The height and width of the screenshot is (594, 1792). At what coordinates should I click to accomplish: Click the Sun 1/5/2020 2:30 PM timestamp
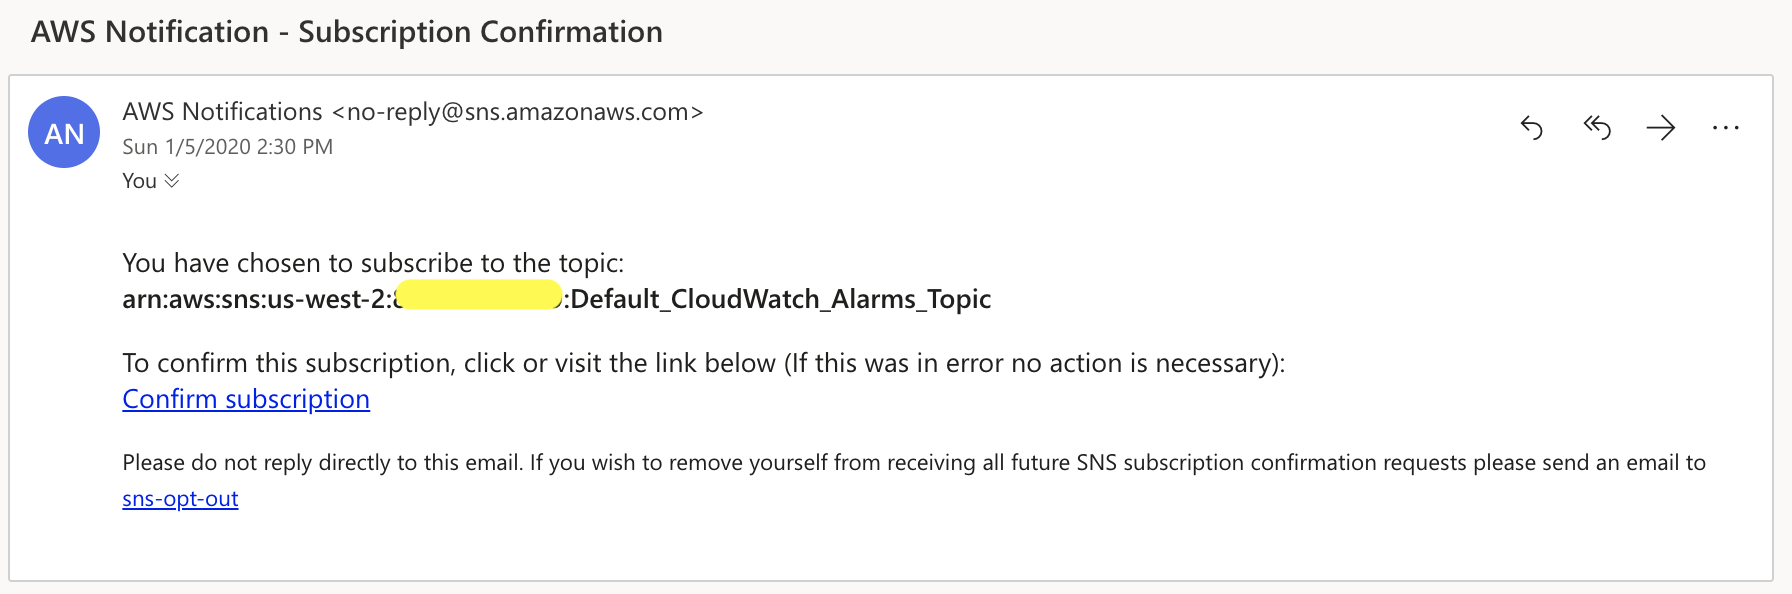pyautogui.click(x=227, y=147)
